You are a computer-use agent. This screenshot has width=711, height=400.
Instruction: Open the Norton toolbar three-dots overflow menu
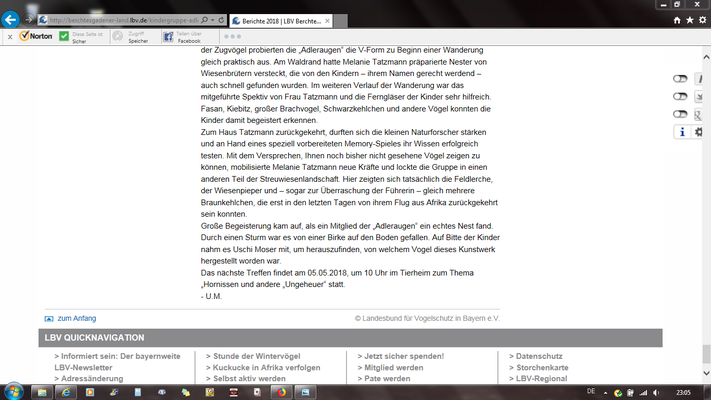point(232,36)
